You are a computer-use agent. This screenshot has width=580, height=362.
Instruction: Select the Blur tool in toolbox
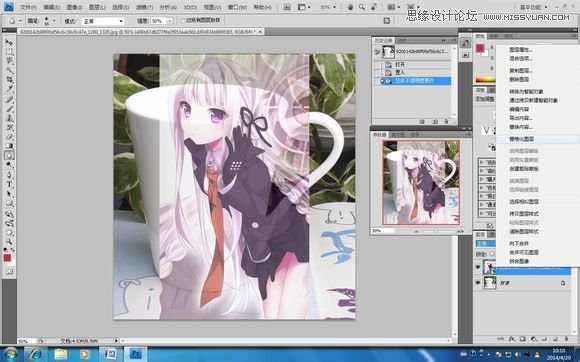pos(9,156)
